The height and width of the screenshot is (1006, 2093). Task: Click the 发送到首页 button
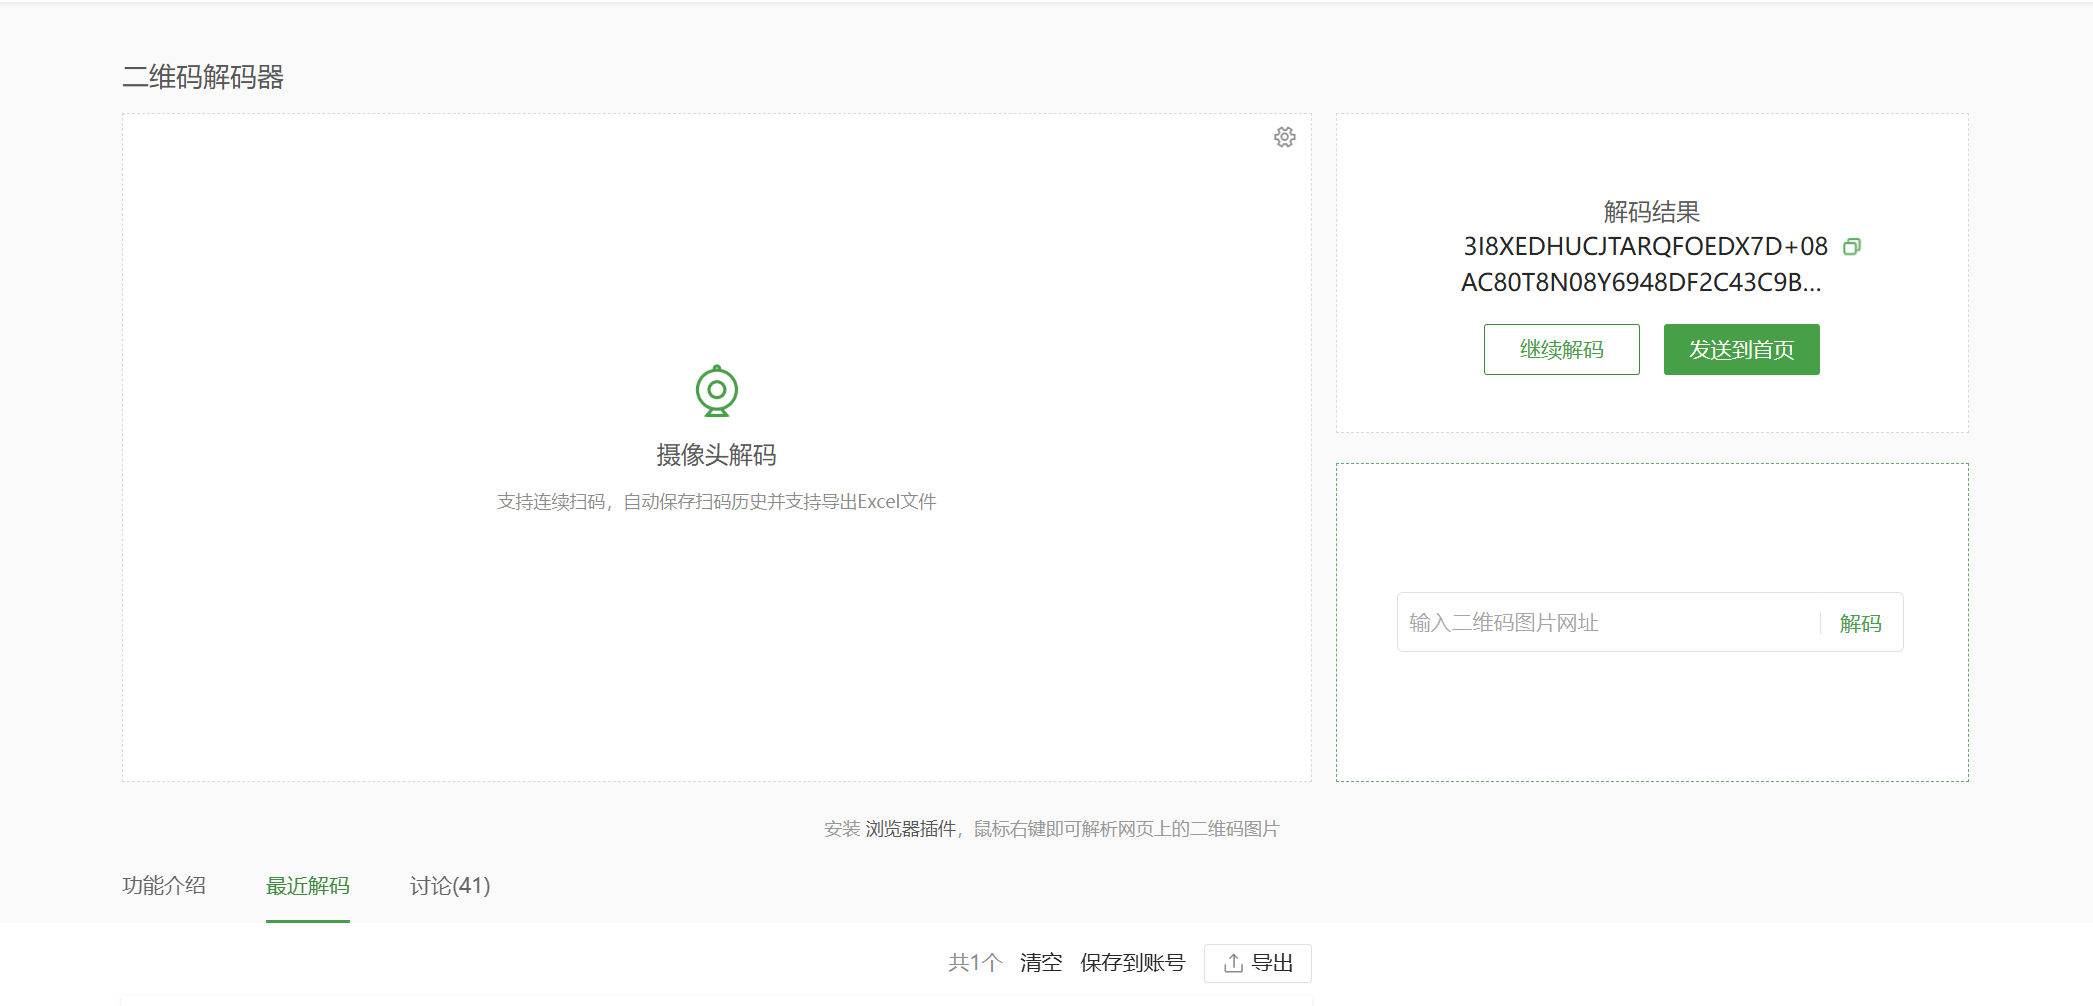coord(1741,349)
